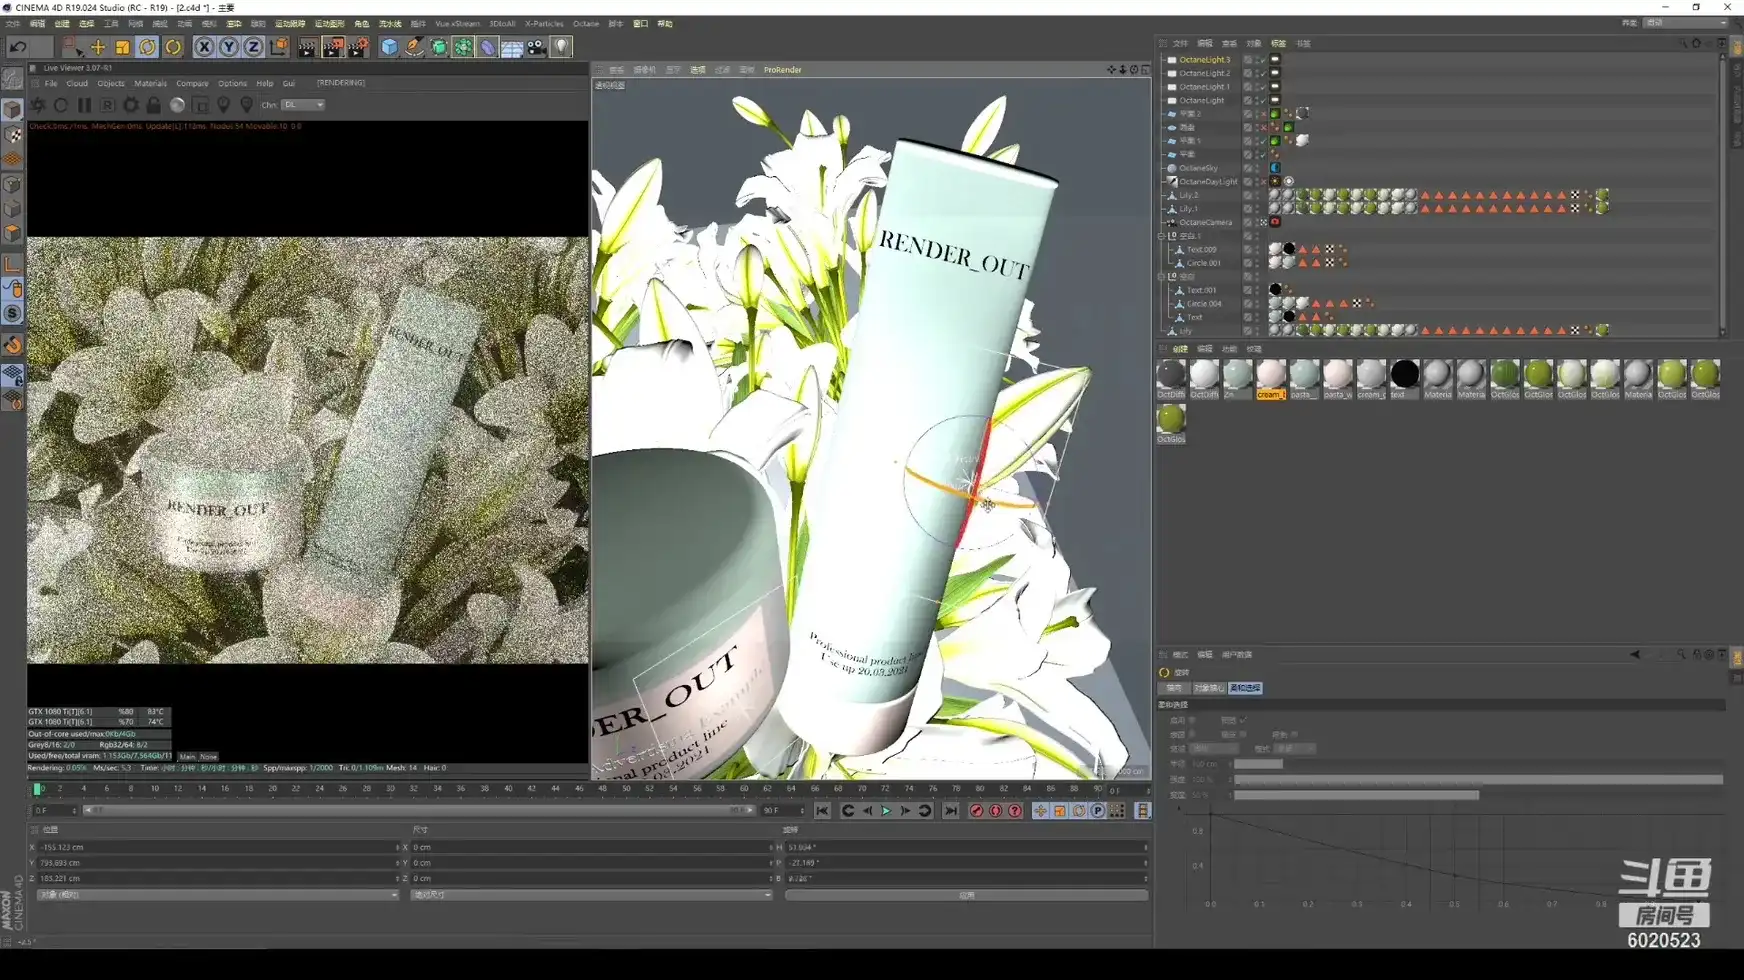Click the Undo arrow icon

(x=18, y=47)
